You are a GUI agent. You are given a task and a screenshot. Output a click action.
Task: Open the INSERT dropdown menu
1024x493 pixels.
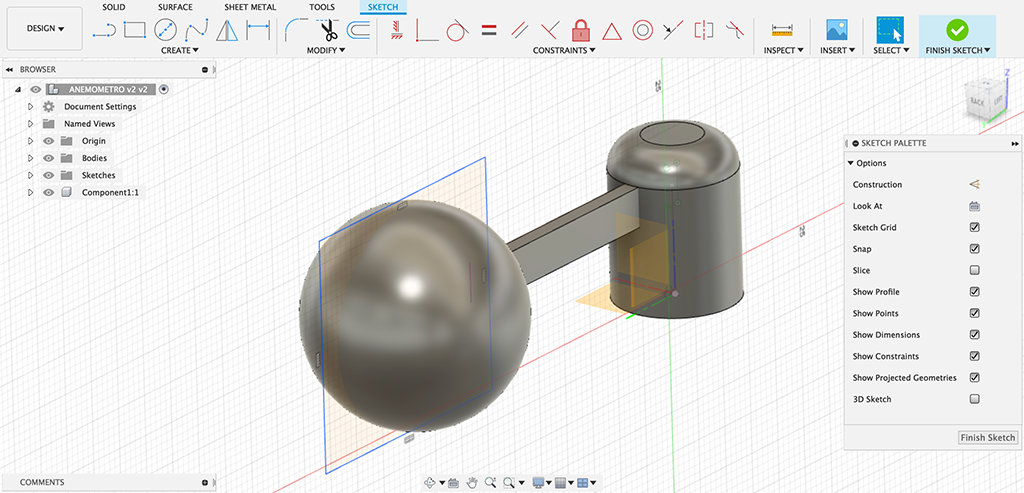point(838,50)
